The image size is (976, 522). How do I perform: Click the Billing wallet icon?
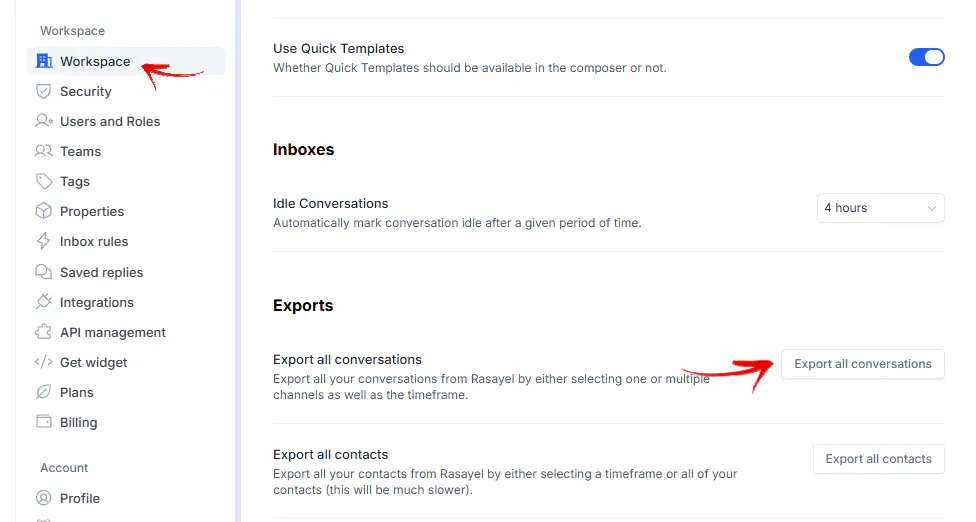coord(44,421)
